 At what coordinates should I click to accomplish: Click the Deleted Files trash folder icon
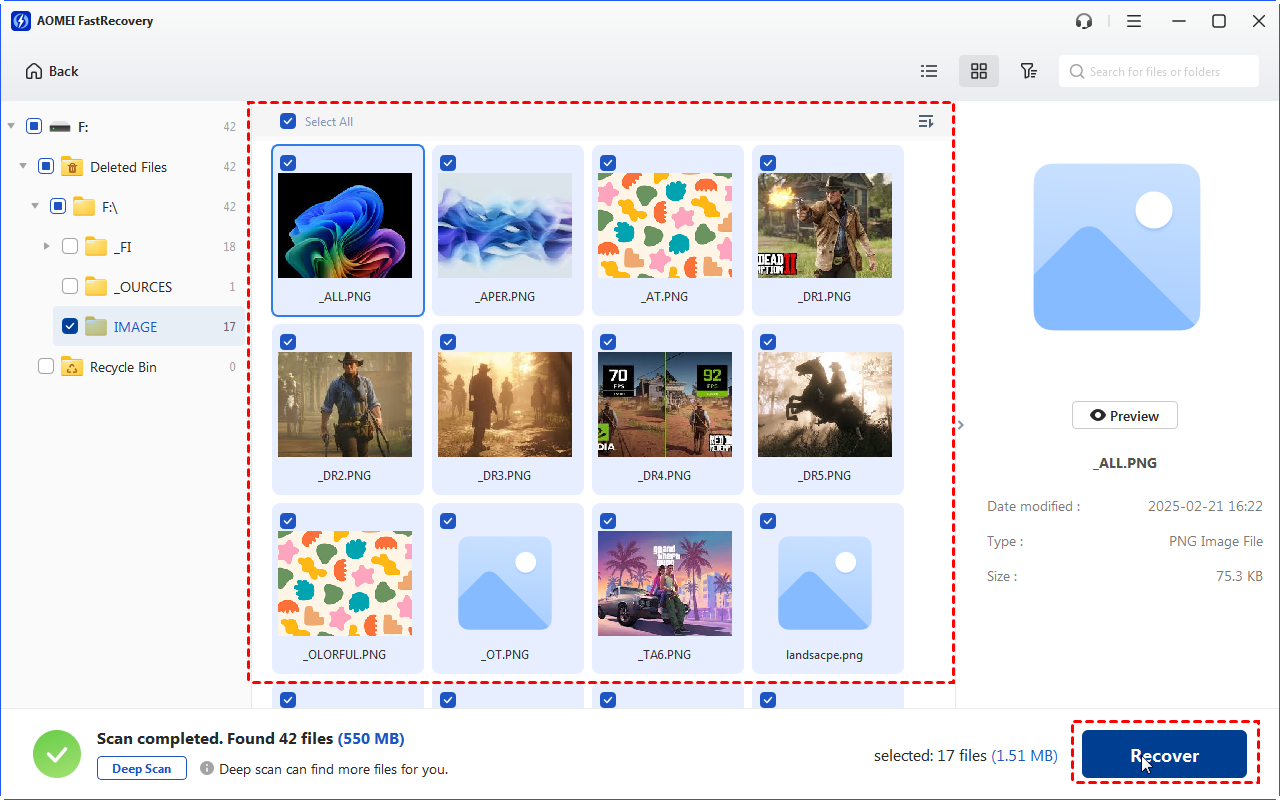click(x=71, y=167)
